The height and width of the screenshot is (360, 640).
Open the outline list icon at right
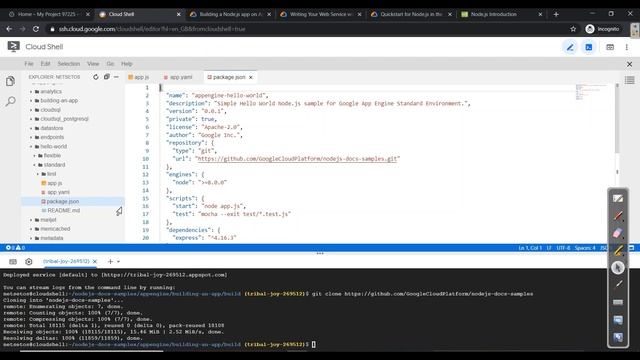point(629,80)
